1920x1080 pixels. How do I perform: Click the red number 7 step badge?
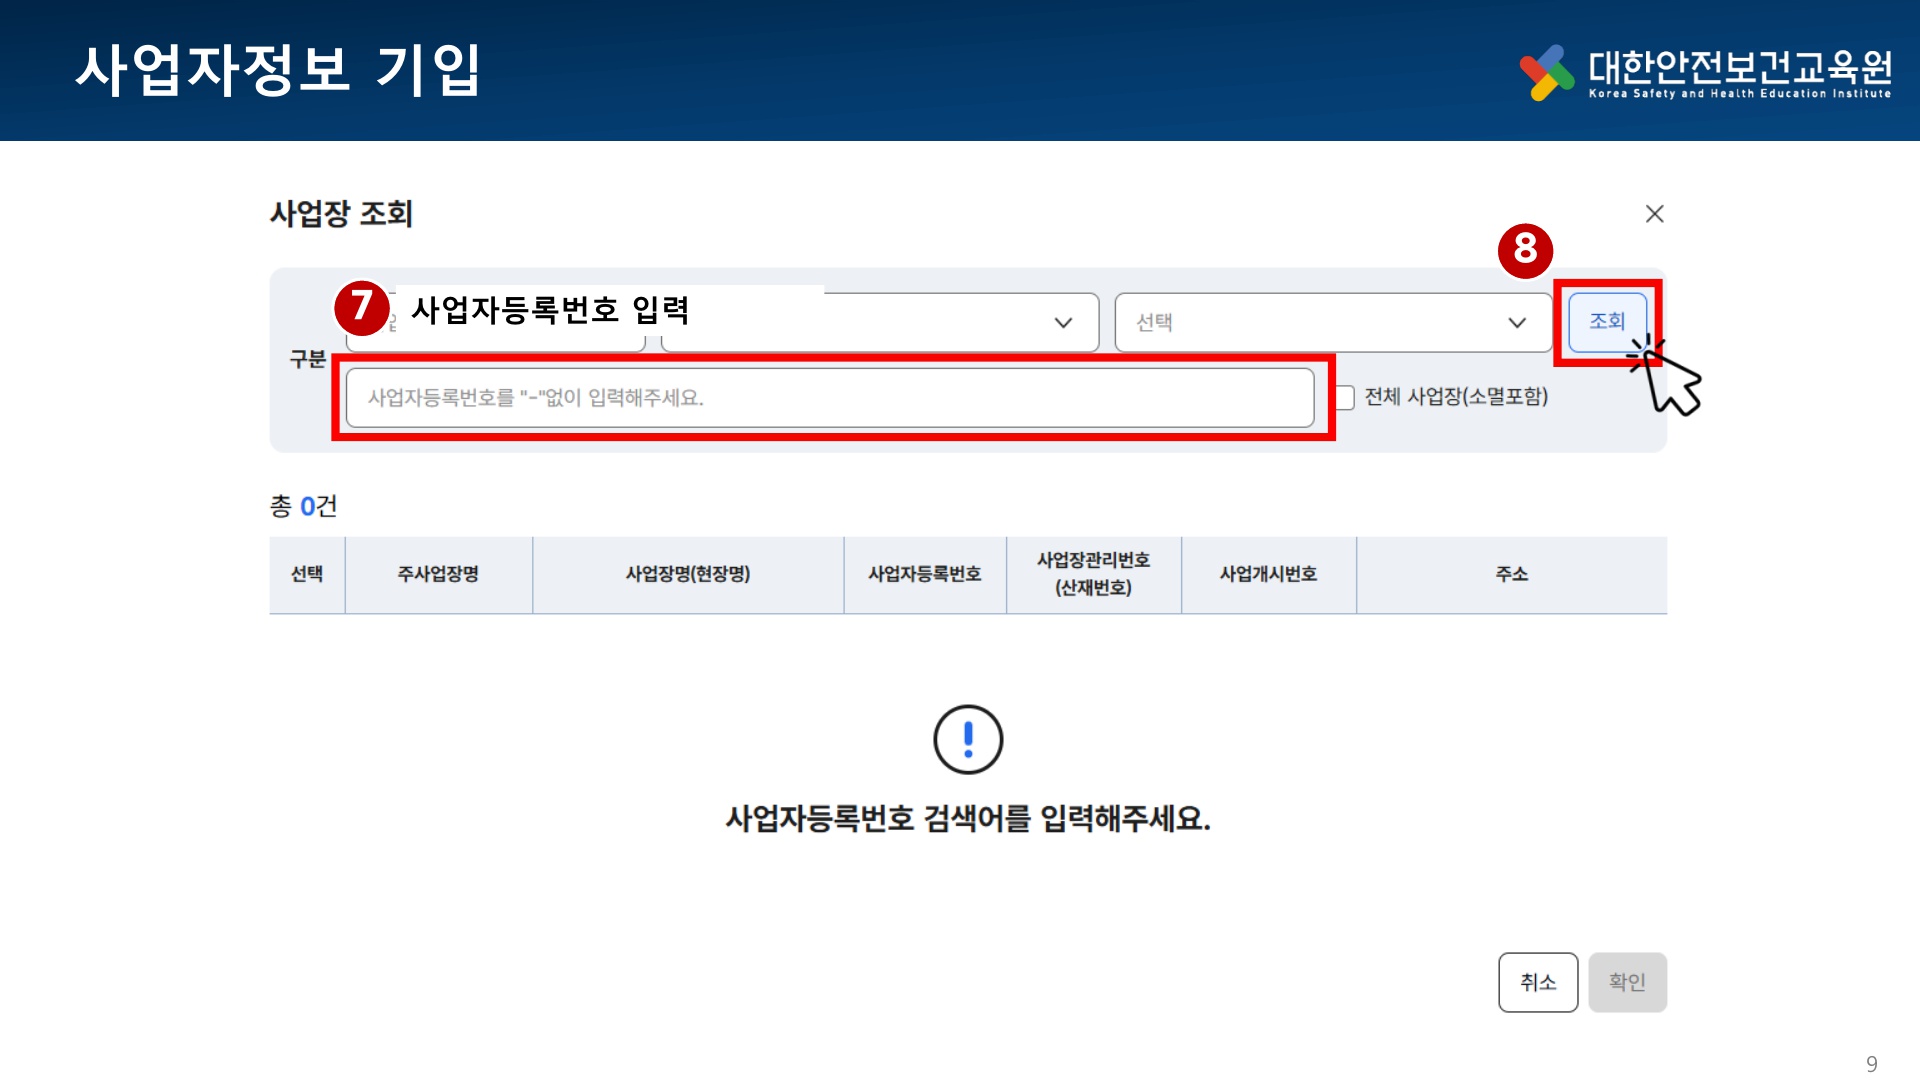361,307
